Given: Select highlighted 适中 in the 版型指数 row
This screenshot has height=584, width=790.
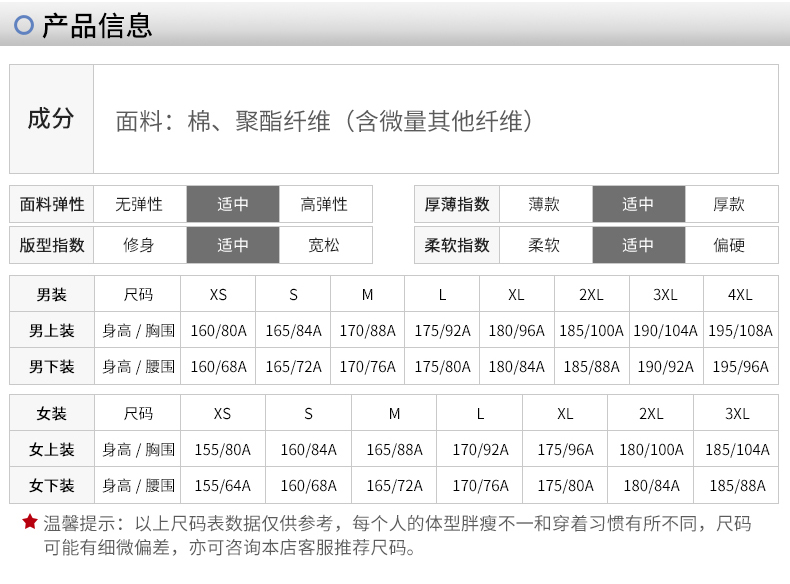Looking at the screenshot, I should pyautogui.click(x=233, y=245).
